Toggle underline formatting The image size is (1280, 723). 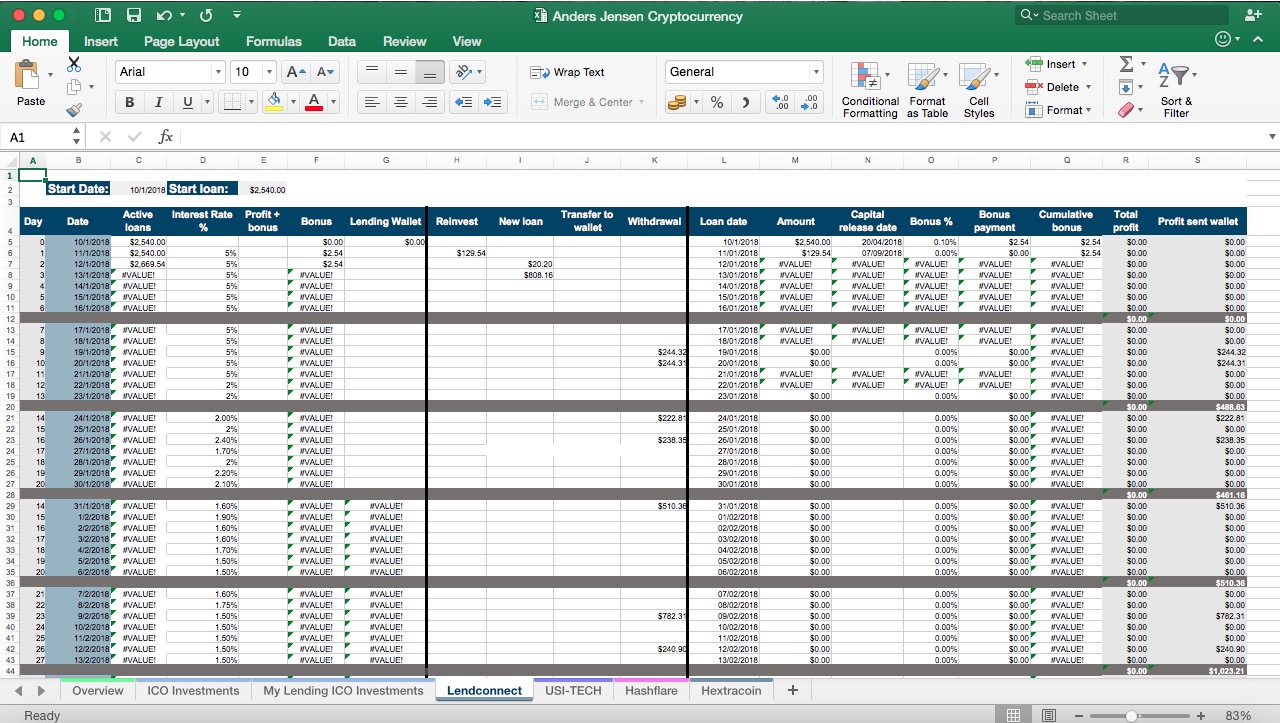point(187,101)
